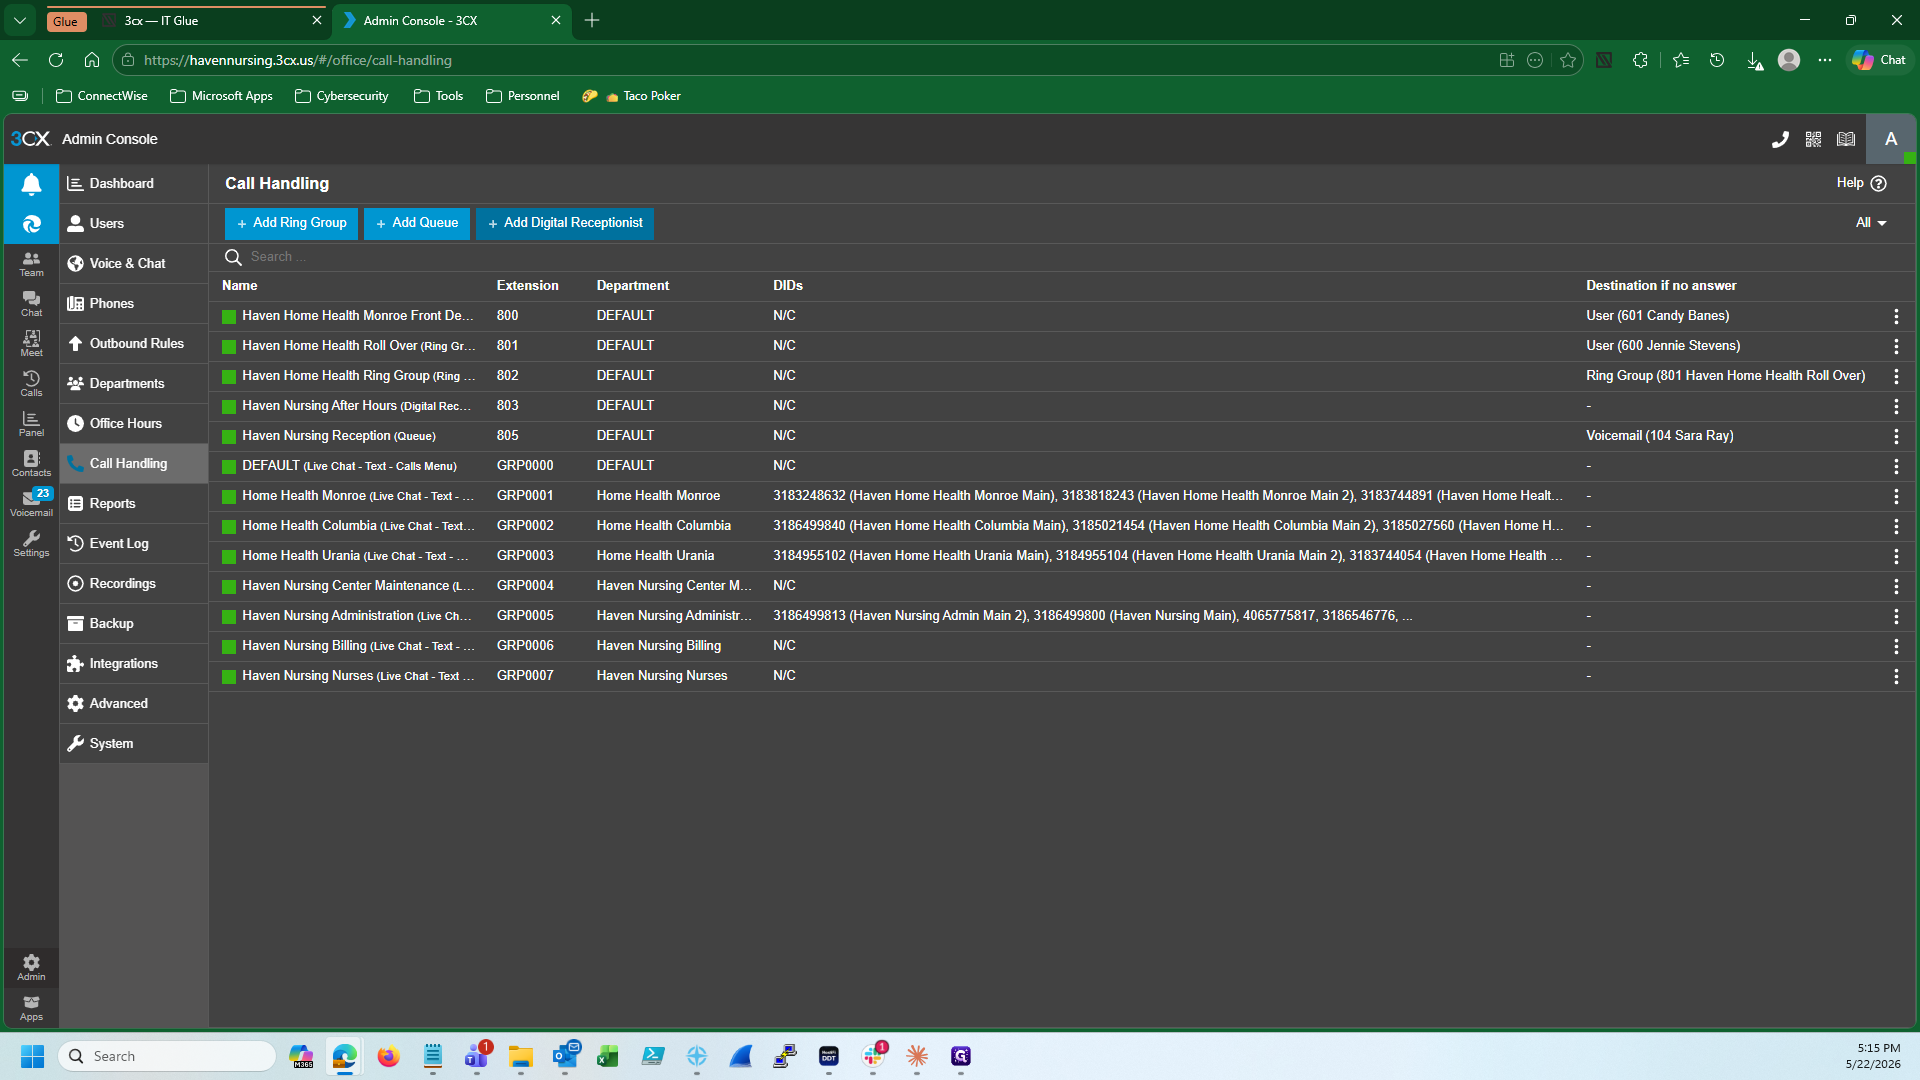The image size is (1920, 1080).
Task: Open the notifications bell in 3CX sidebar
Action: [31, 184]
